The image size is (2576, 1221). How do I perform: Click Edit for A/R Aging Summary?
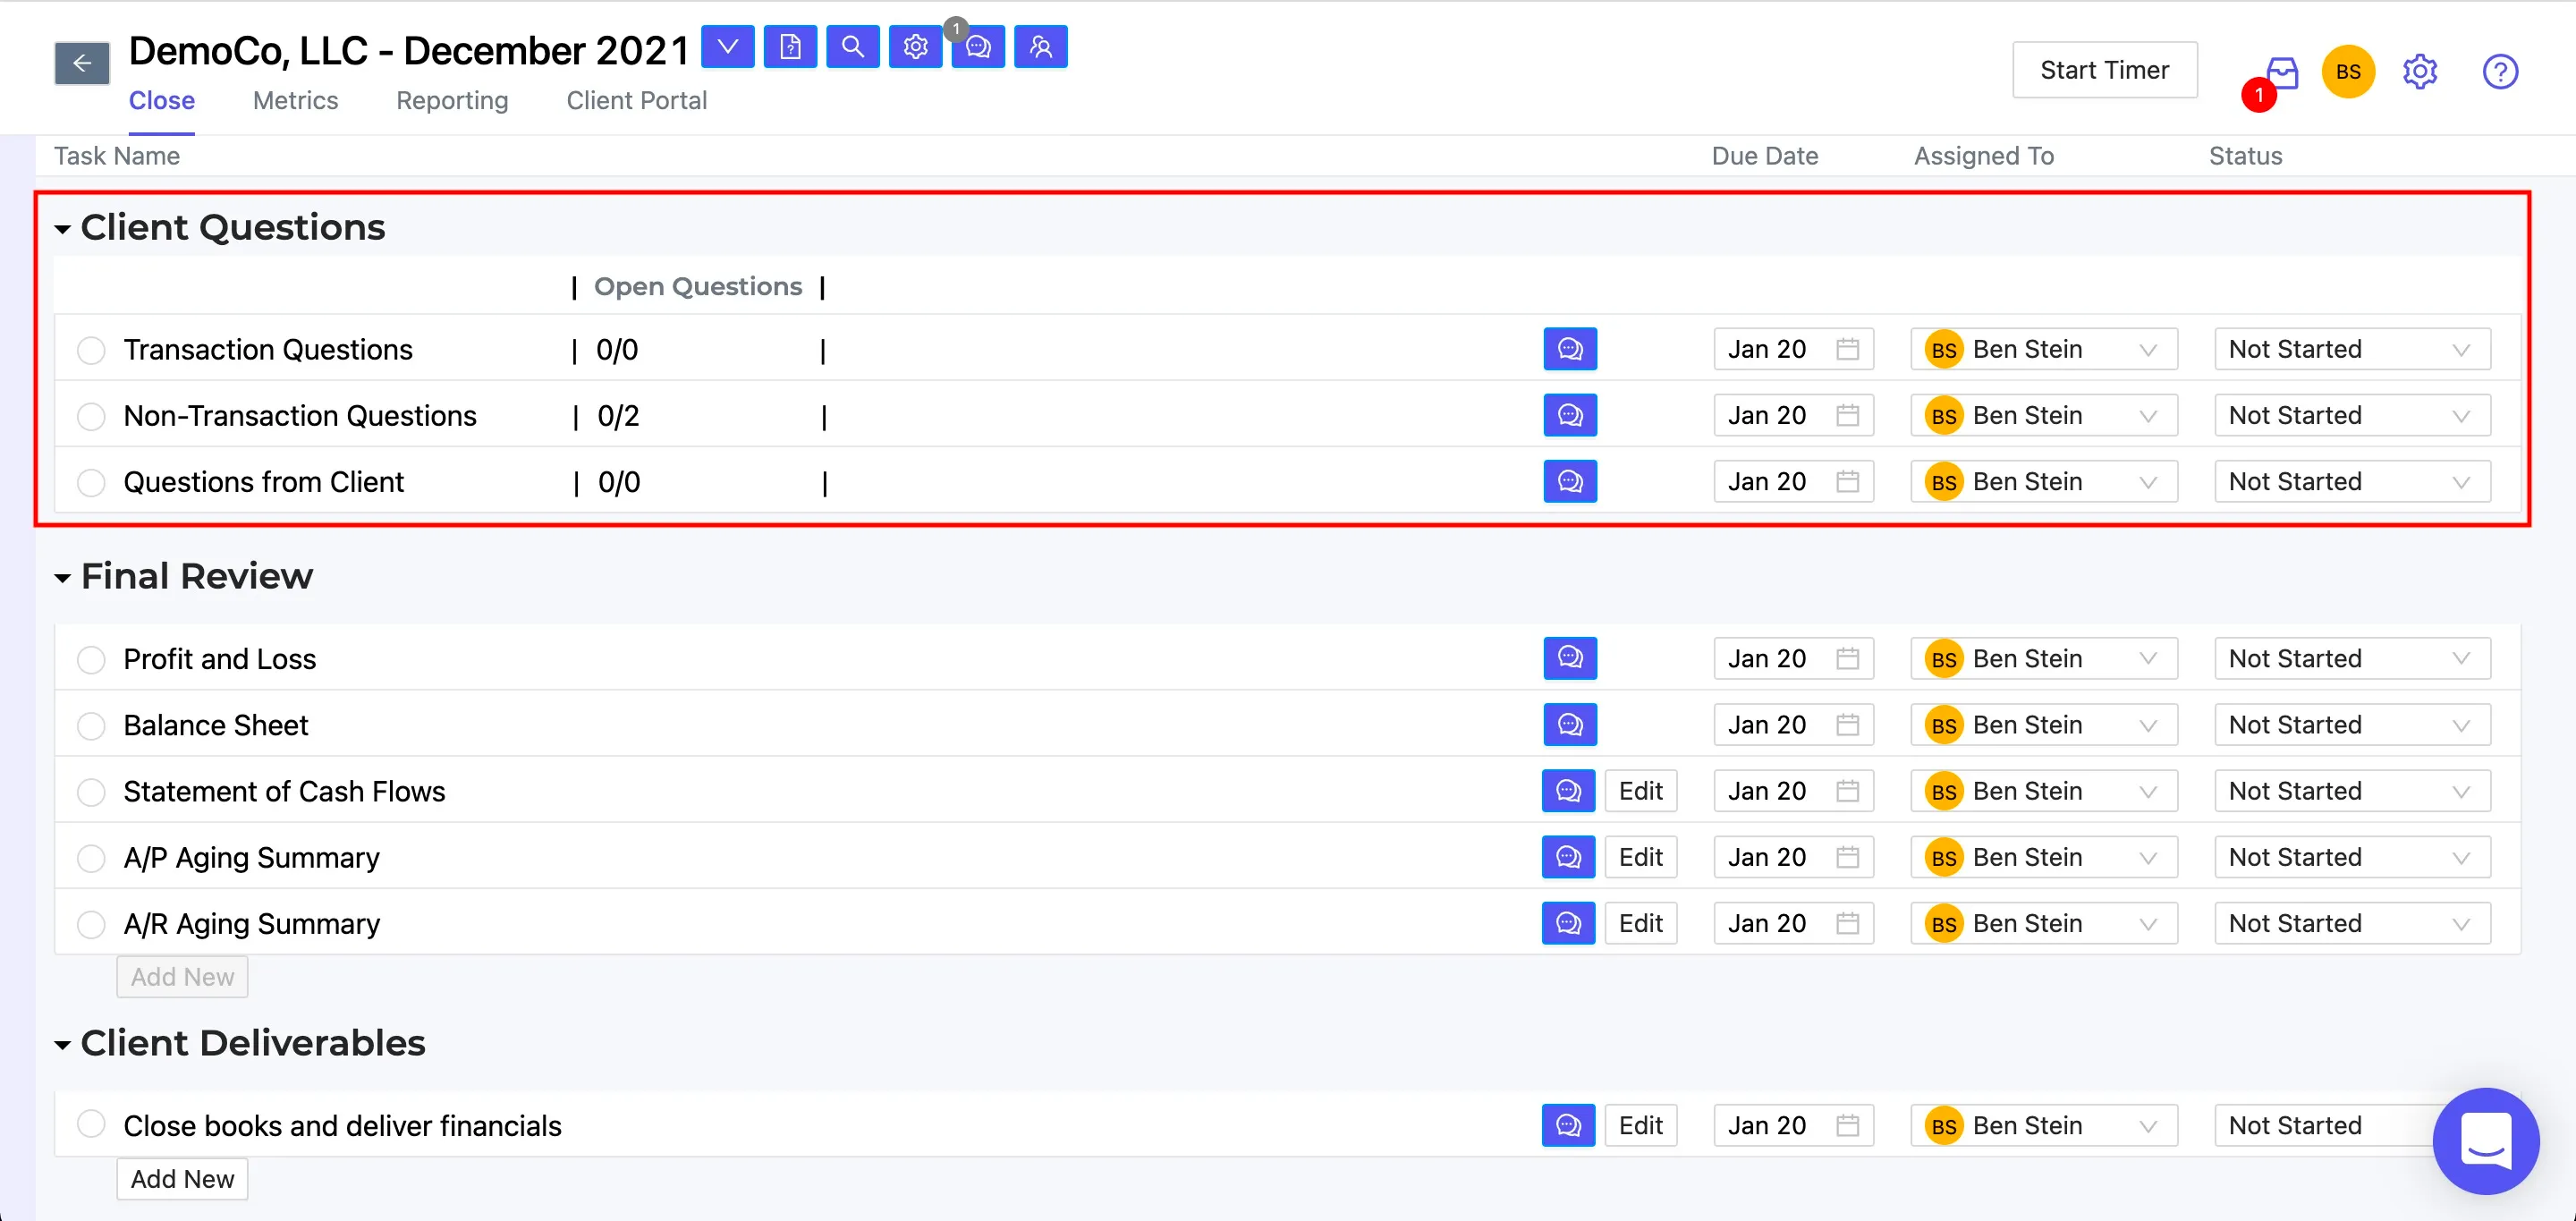1641,923
